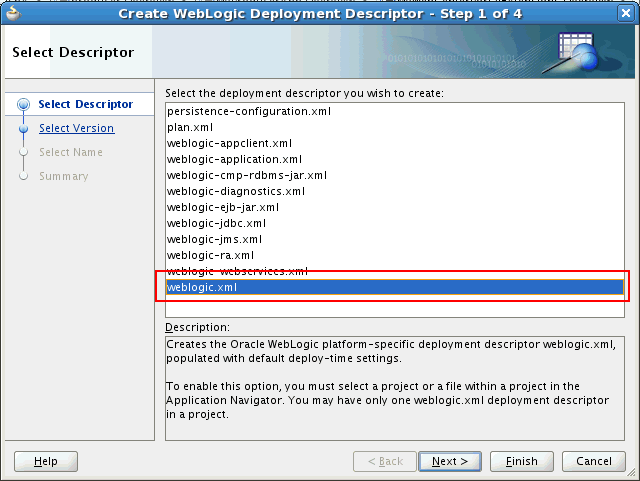
Task: Select weblogic-ra.xml descriptor
Action: coord(395,255)
